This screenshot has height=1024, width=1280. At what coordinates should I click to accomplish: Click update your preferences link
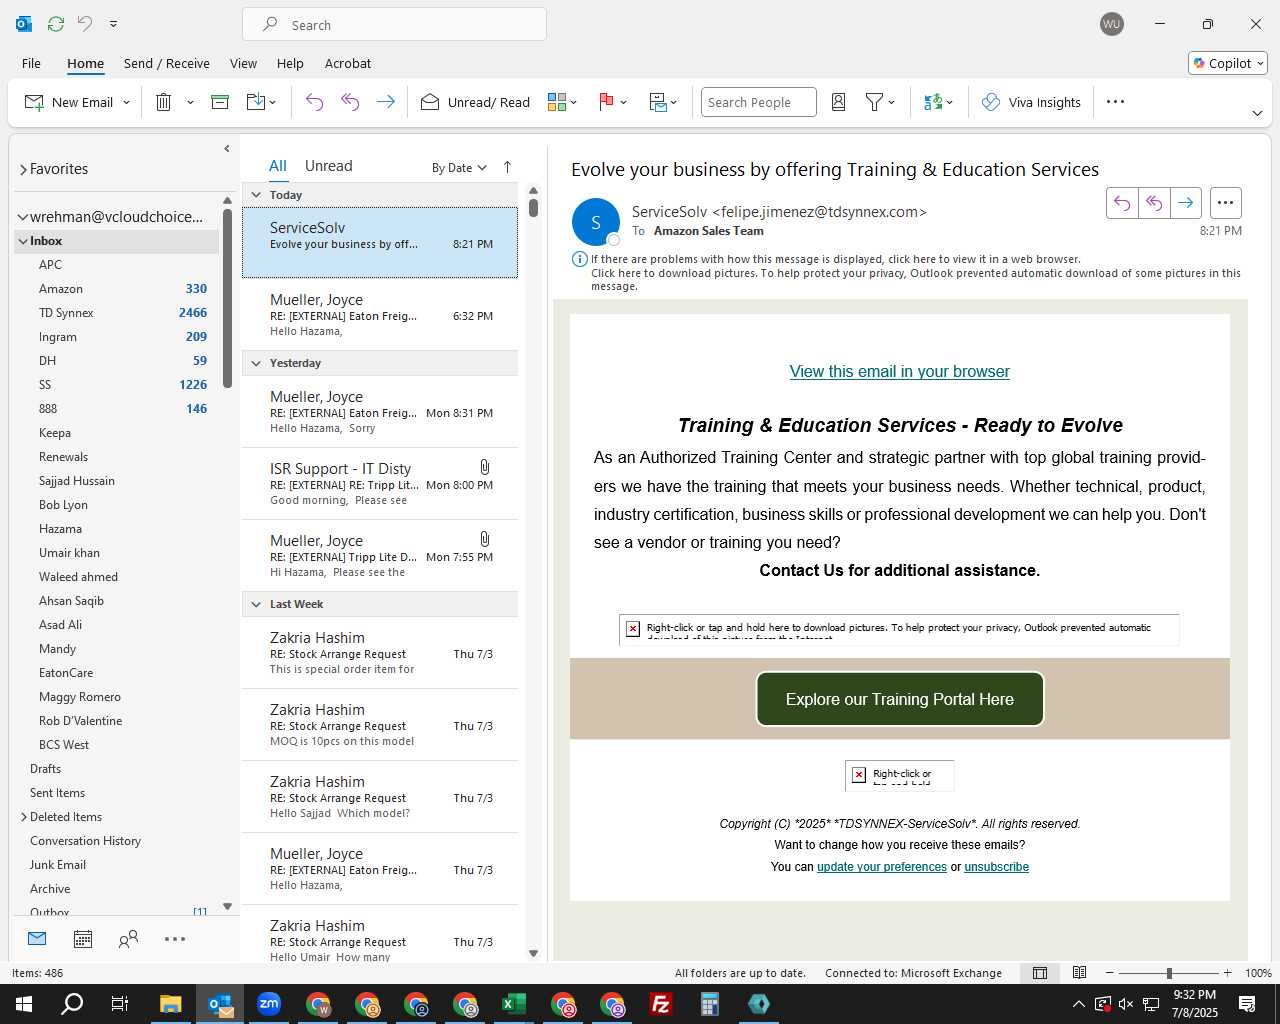[882, 867]
